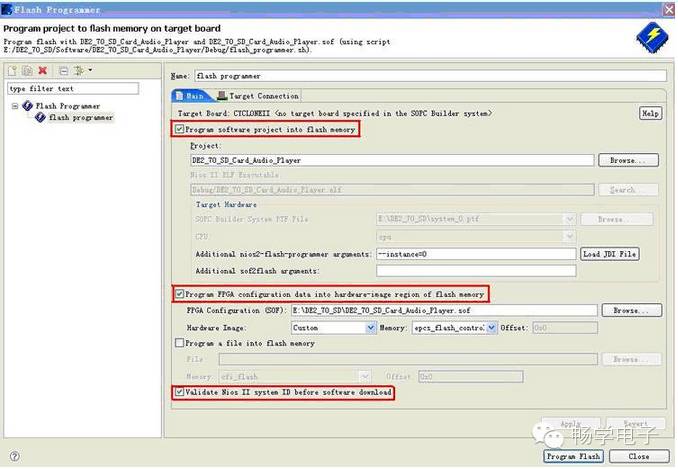This screenshot has height=469, width=678.
Task: Click the Project name field
Action: coord(392,160)
